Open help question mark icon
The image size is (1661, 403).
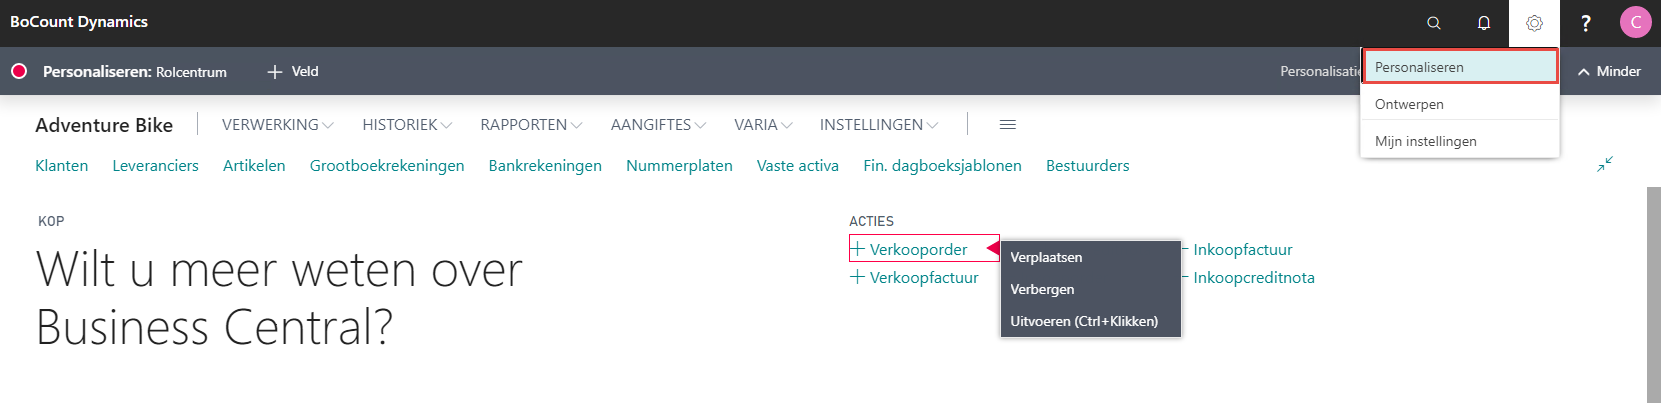click(x=1585, y=23)
